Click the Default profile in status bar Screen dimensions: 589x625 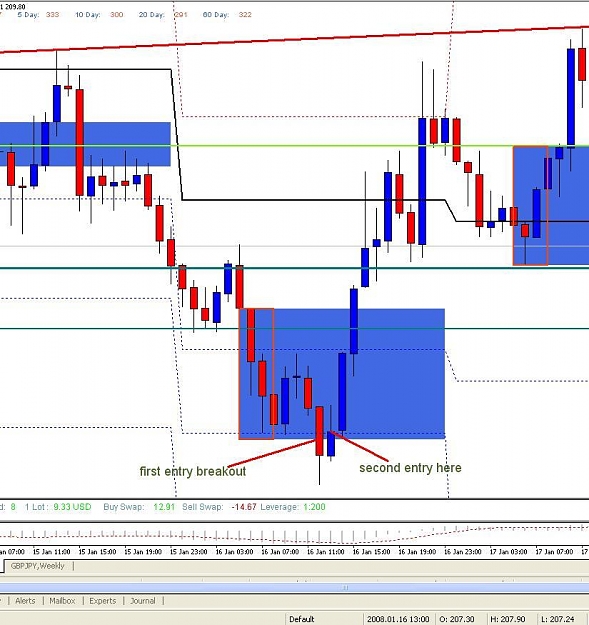point(302,619)
